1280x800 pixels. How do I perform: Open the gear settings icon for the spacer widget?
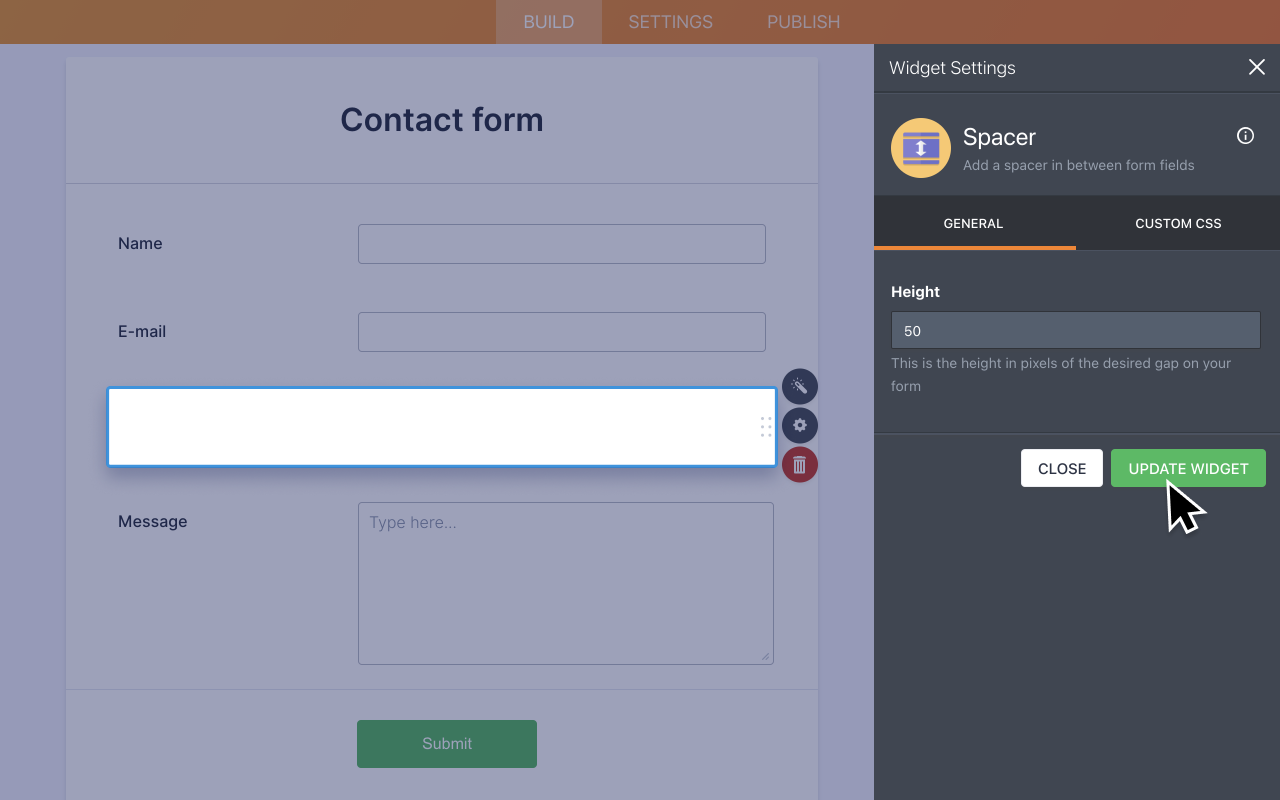799,425
